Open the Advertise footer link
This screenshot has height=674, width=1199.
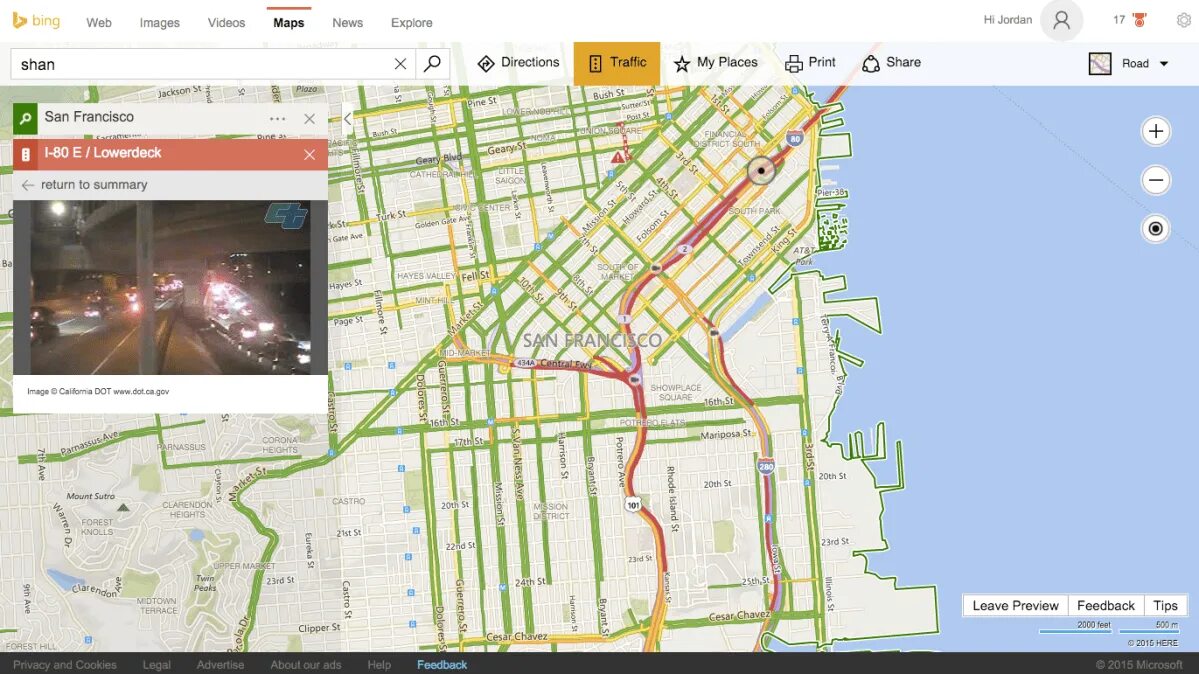click(x=220, y=665)
